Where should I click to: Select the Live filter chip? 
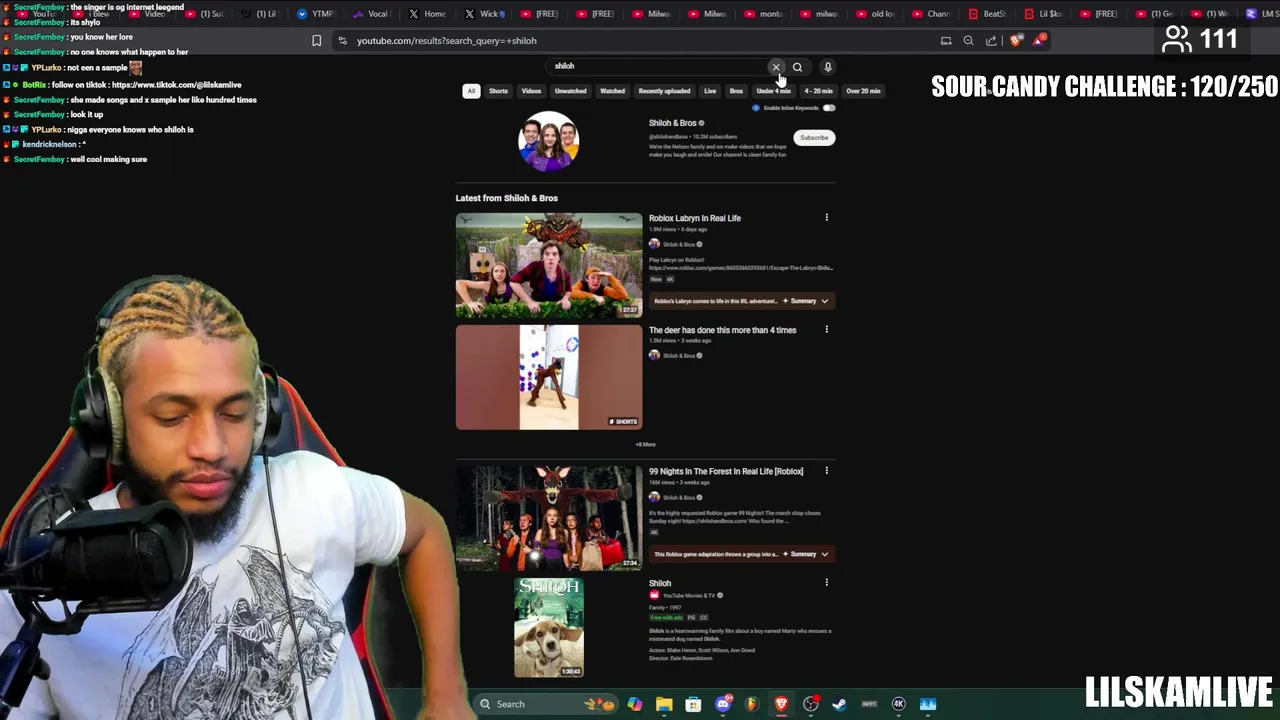tap(710, 91)
